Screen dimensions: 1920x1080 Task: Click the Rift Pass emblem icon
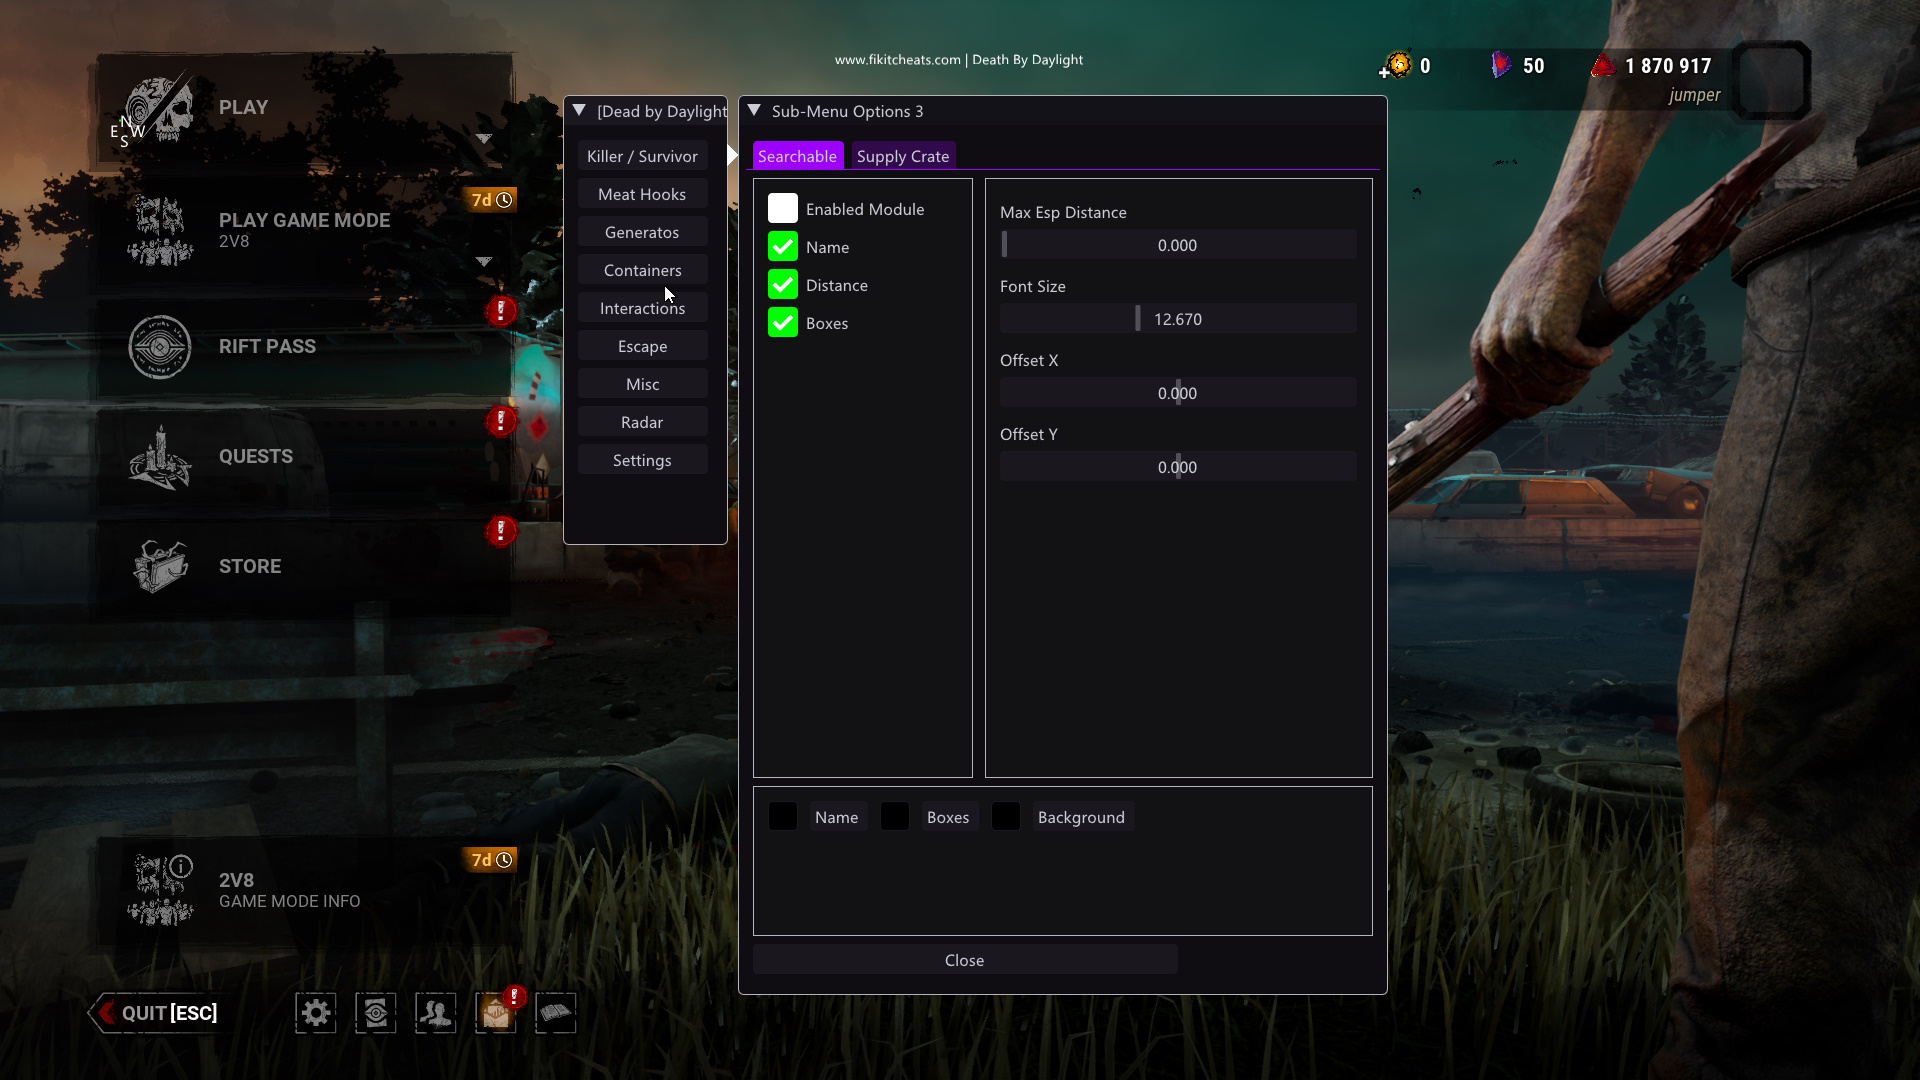pyautogui.click(x=160, y=347)
